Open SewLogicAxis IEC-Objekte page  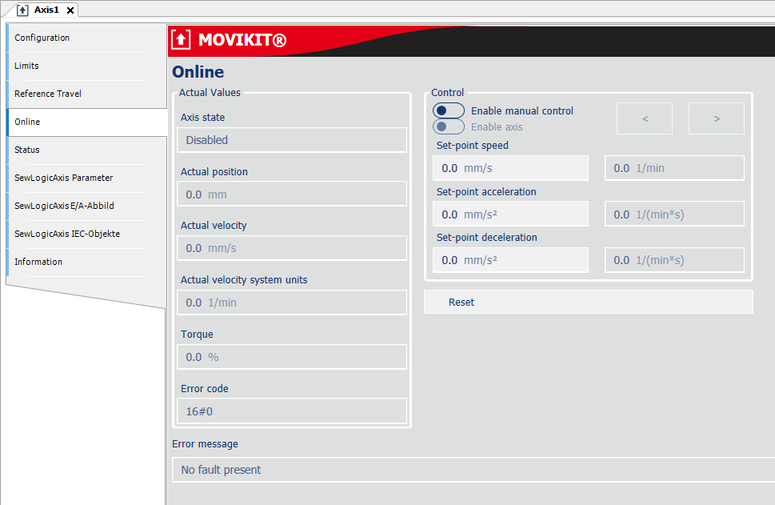[x=68, y=234]
